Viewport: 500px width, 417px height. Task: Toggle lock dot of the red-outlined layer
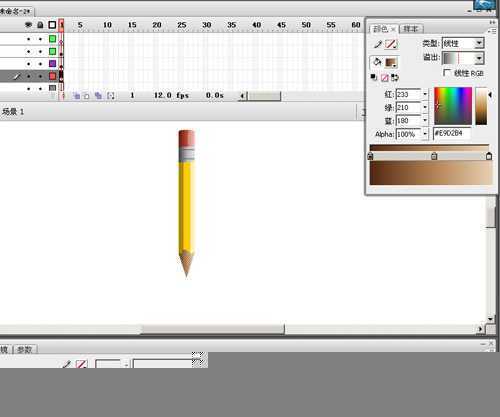[40, 76]
